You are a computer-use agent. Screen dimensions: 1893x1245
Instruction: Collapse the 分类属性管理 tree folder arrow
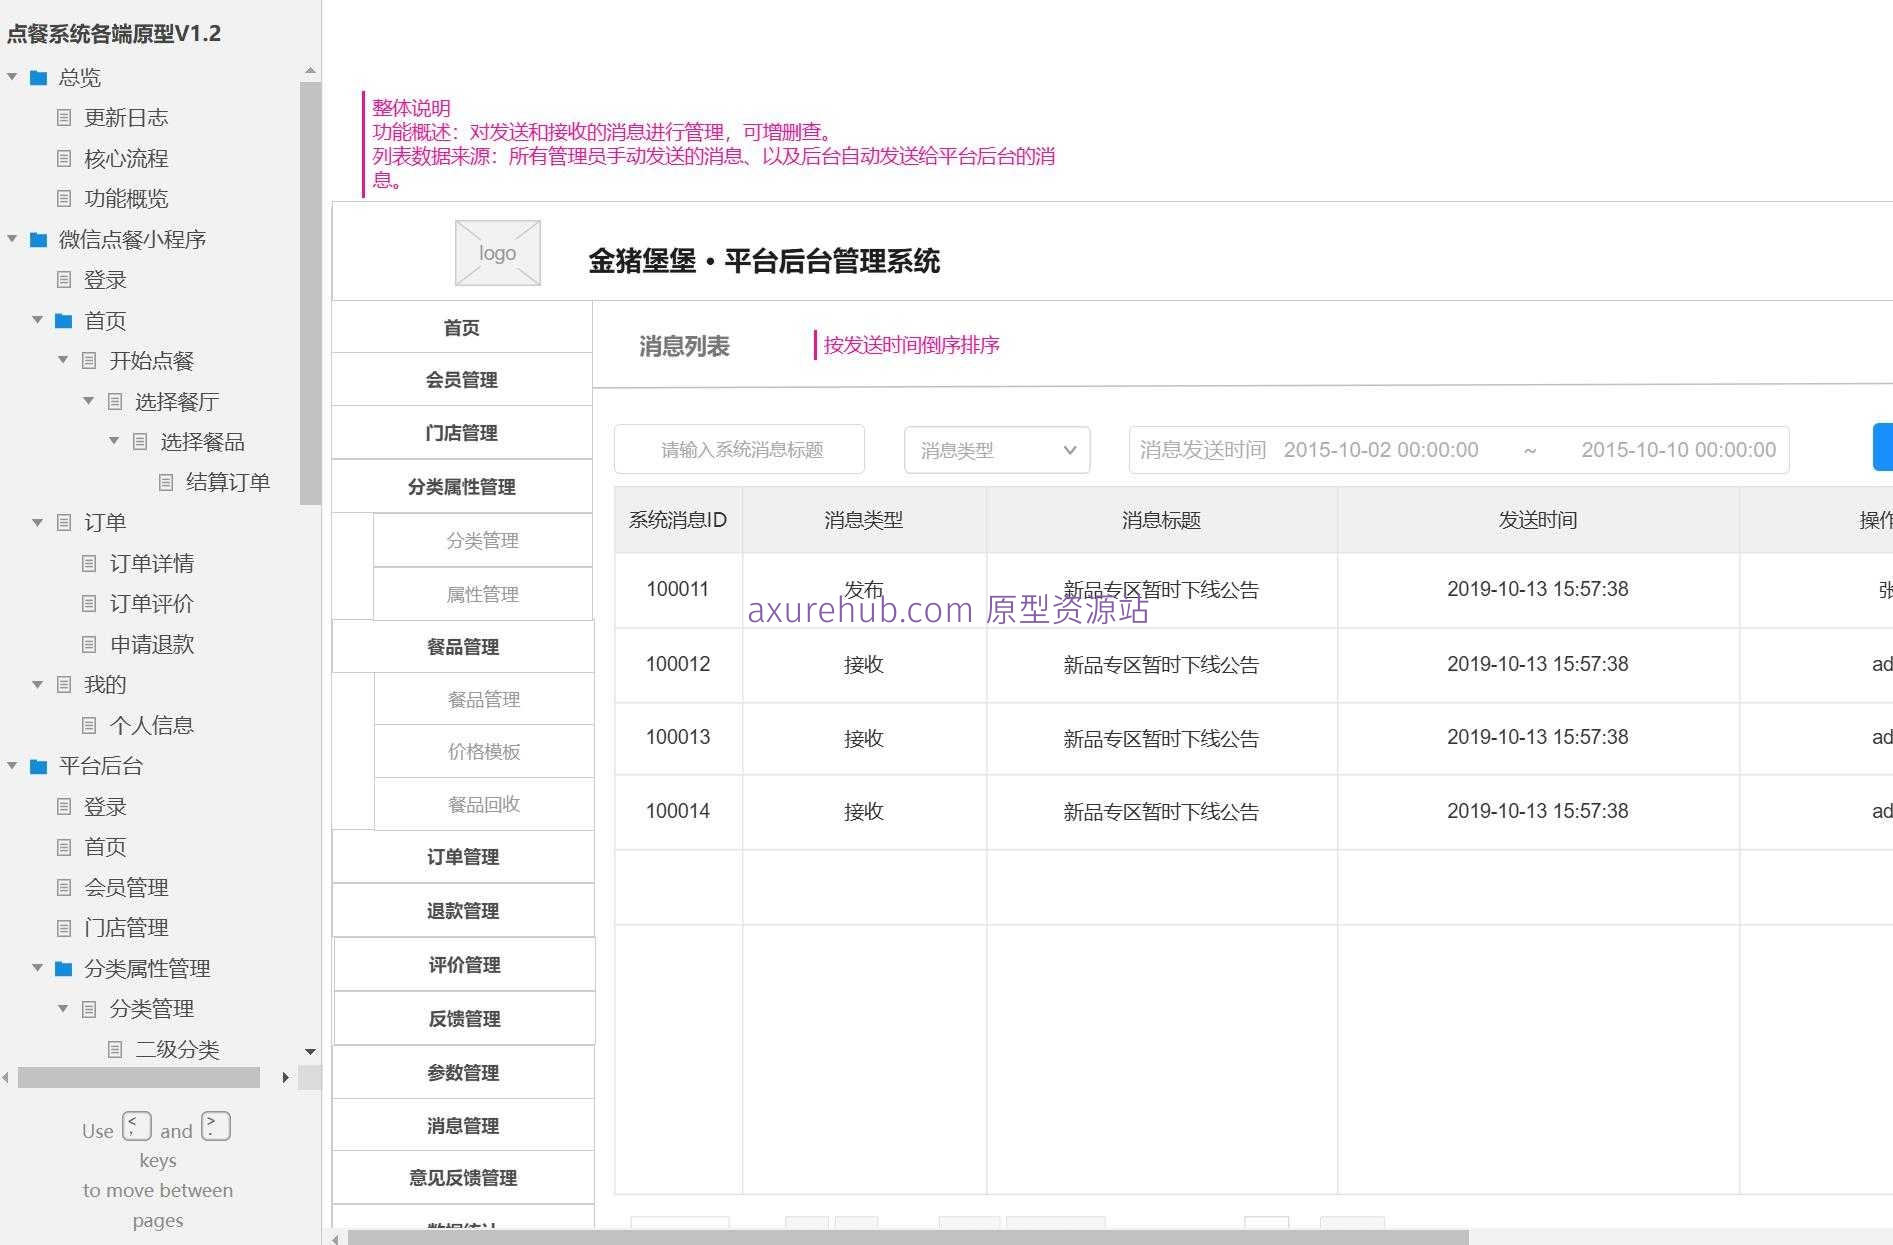point(38,968)
